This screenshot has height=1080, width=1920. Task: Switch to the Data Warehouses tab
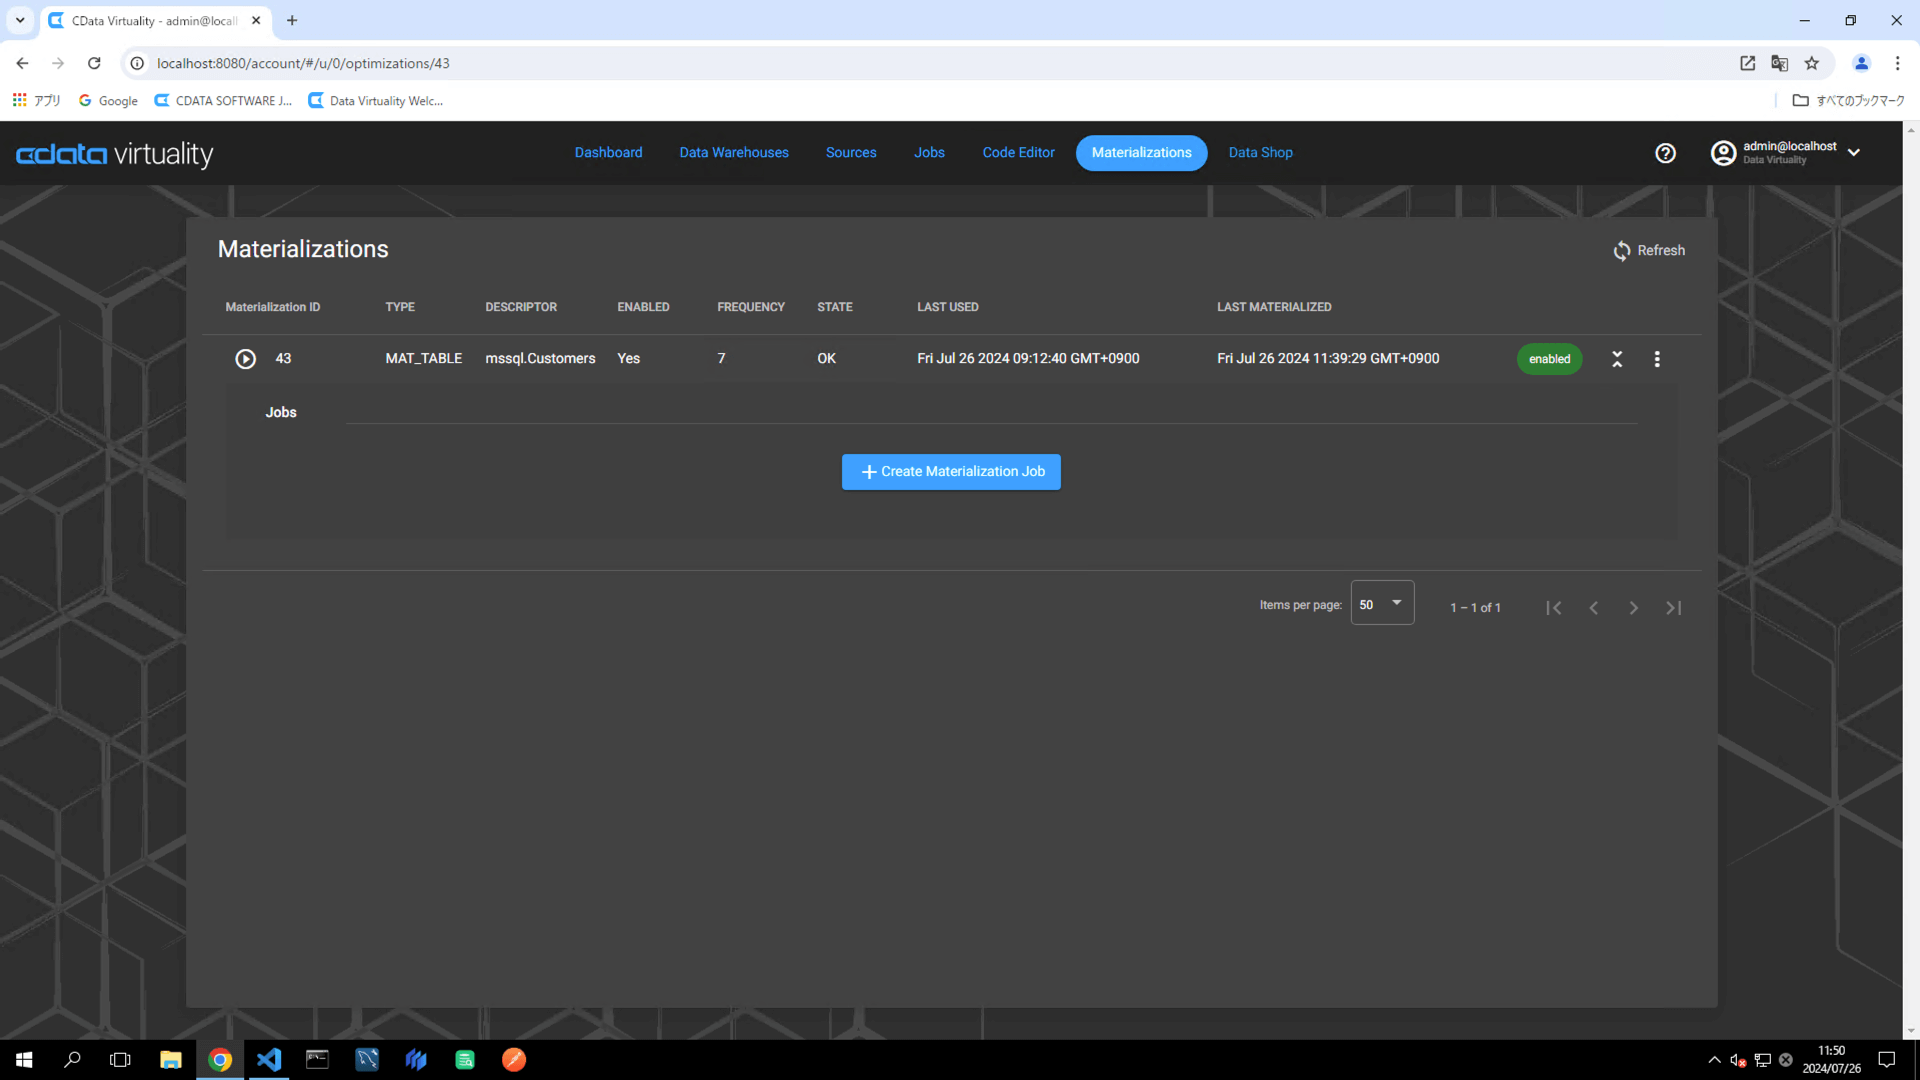pos(734,153)
